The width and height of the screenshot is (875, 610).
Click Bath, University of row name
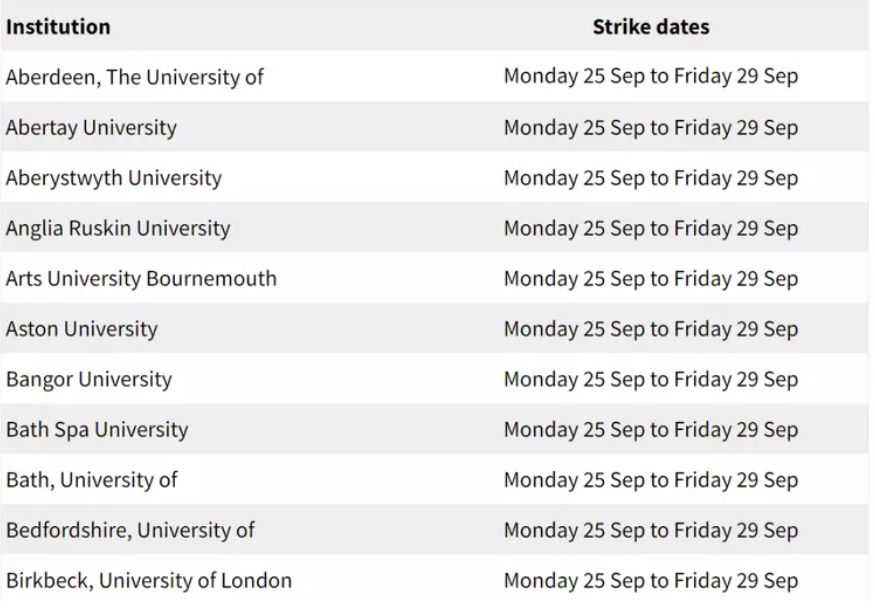pos(92,479)
